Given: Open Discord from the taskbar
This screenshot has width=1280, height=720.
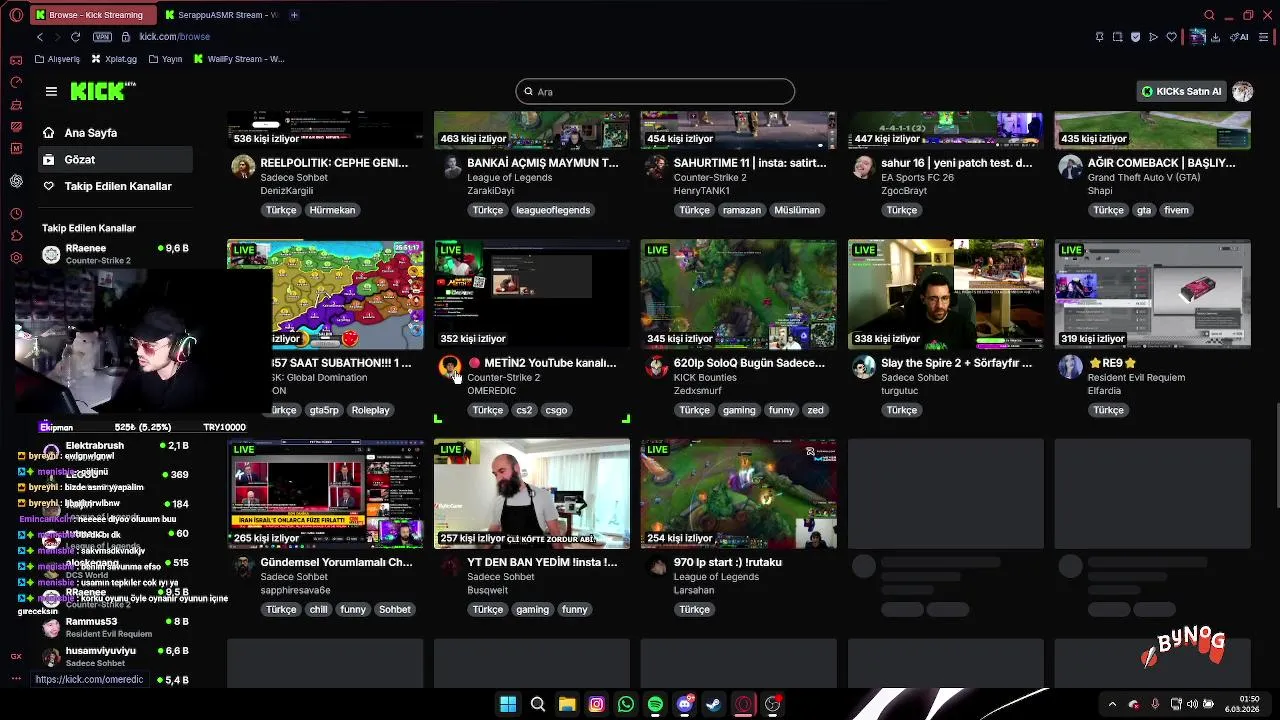Looking at the screenshot, I should [x=684, y=704].
